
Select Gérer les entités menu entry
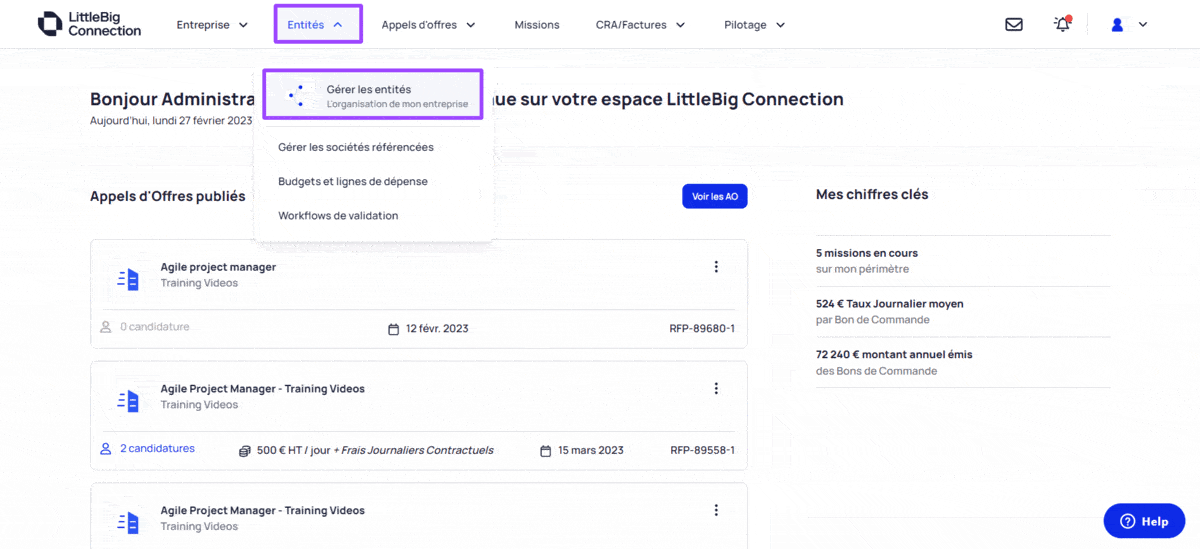point(373,95)
